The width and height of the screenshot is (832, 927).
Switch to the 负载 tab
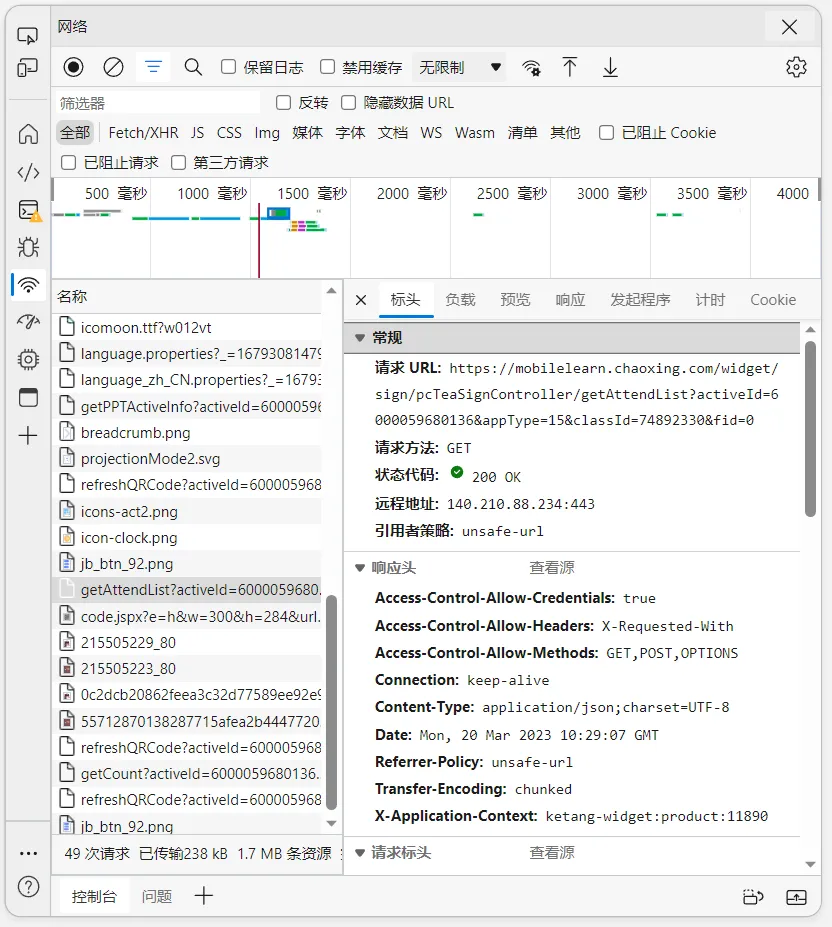point(460,299)
